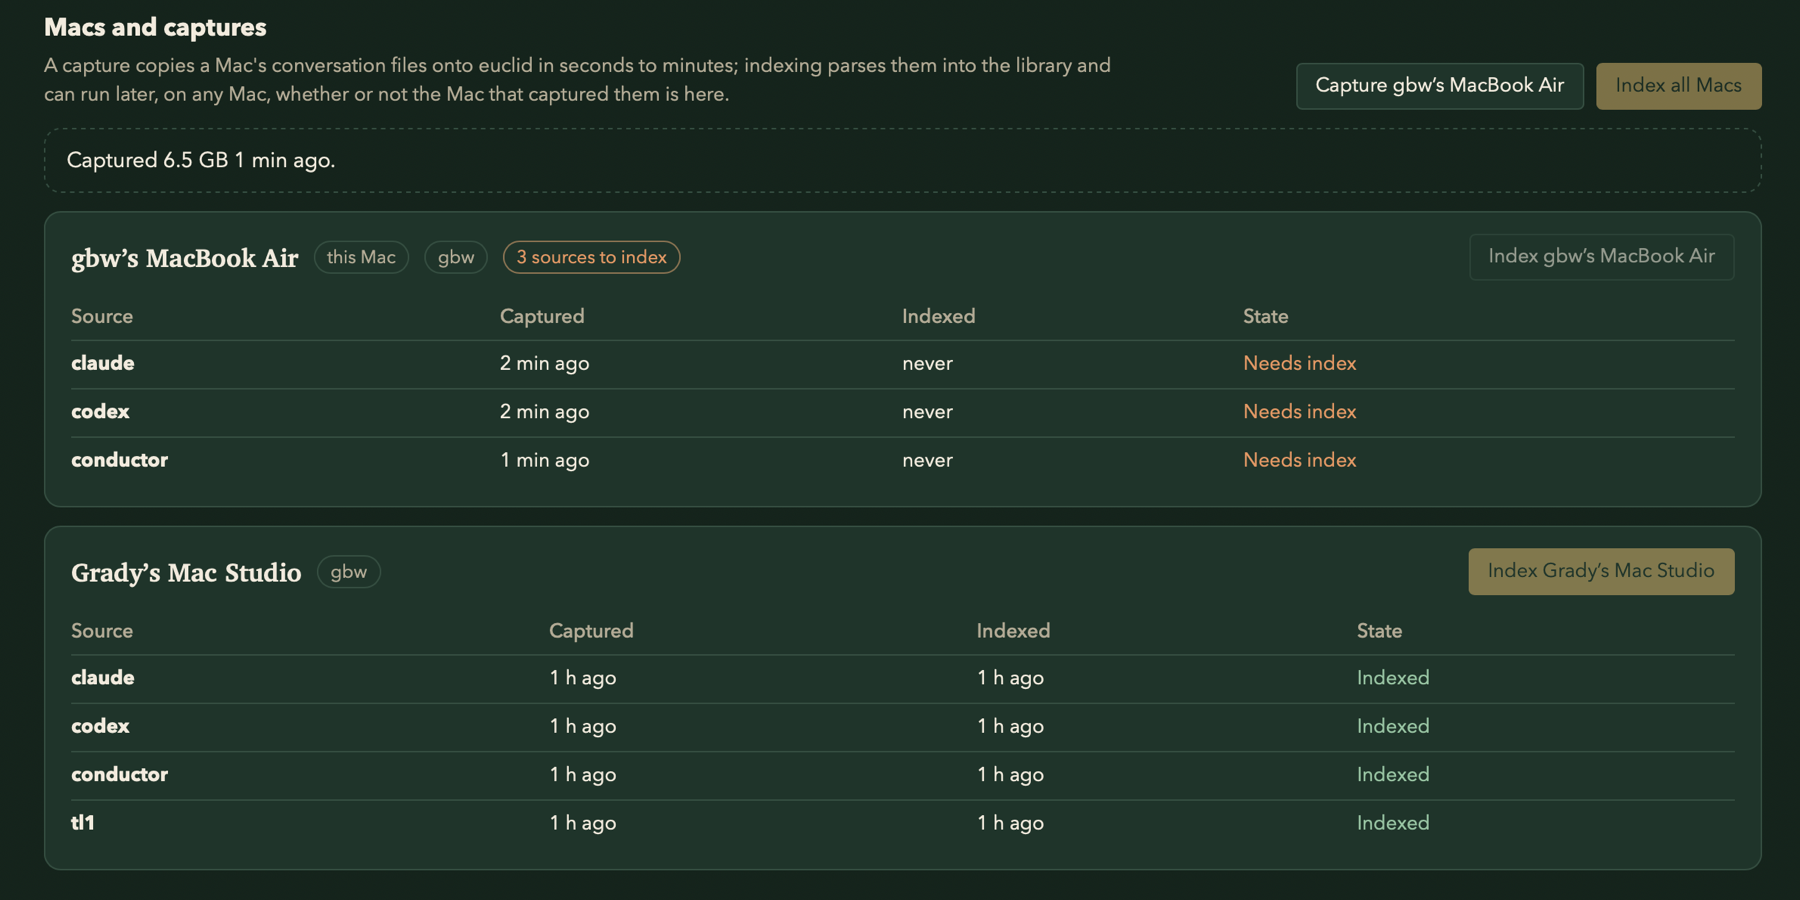The width and height of the screenshot is (1800, 900).
Task: Click the Indexed column header in Mac Studio table
Action: coord(1013,631)
